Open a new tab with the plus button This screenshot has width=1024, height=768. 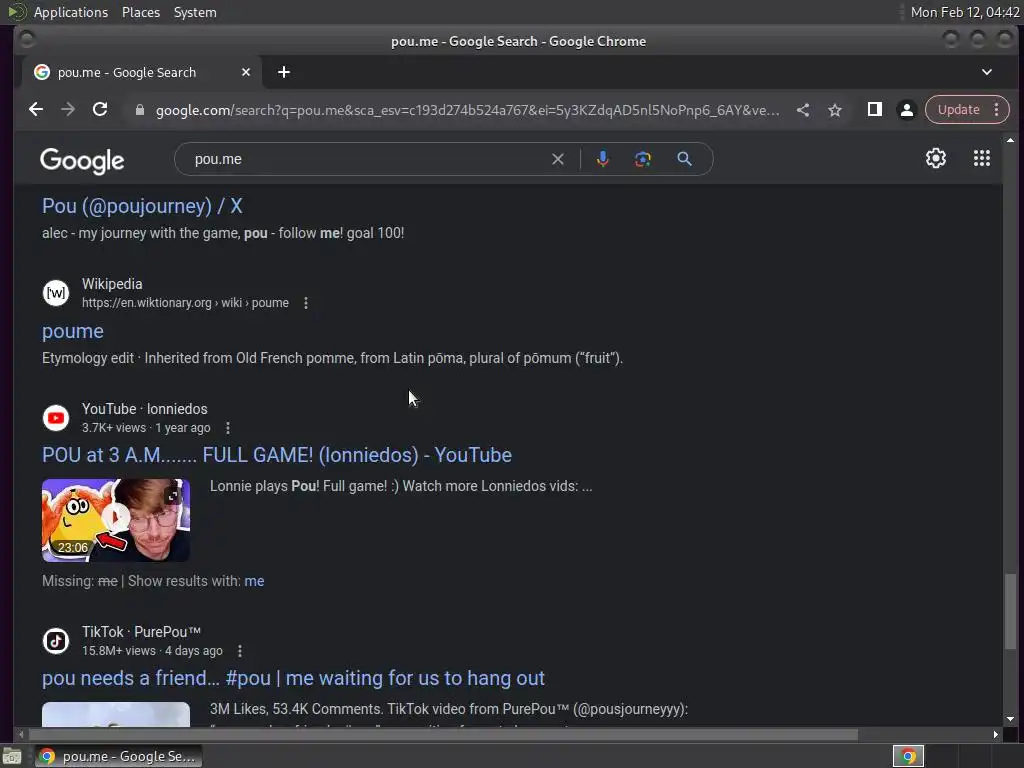[283, 72]
